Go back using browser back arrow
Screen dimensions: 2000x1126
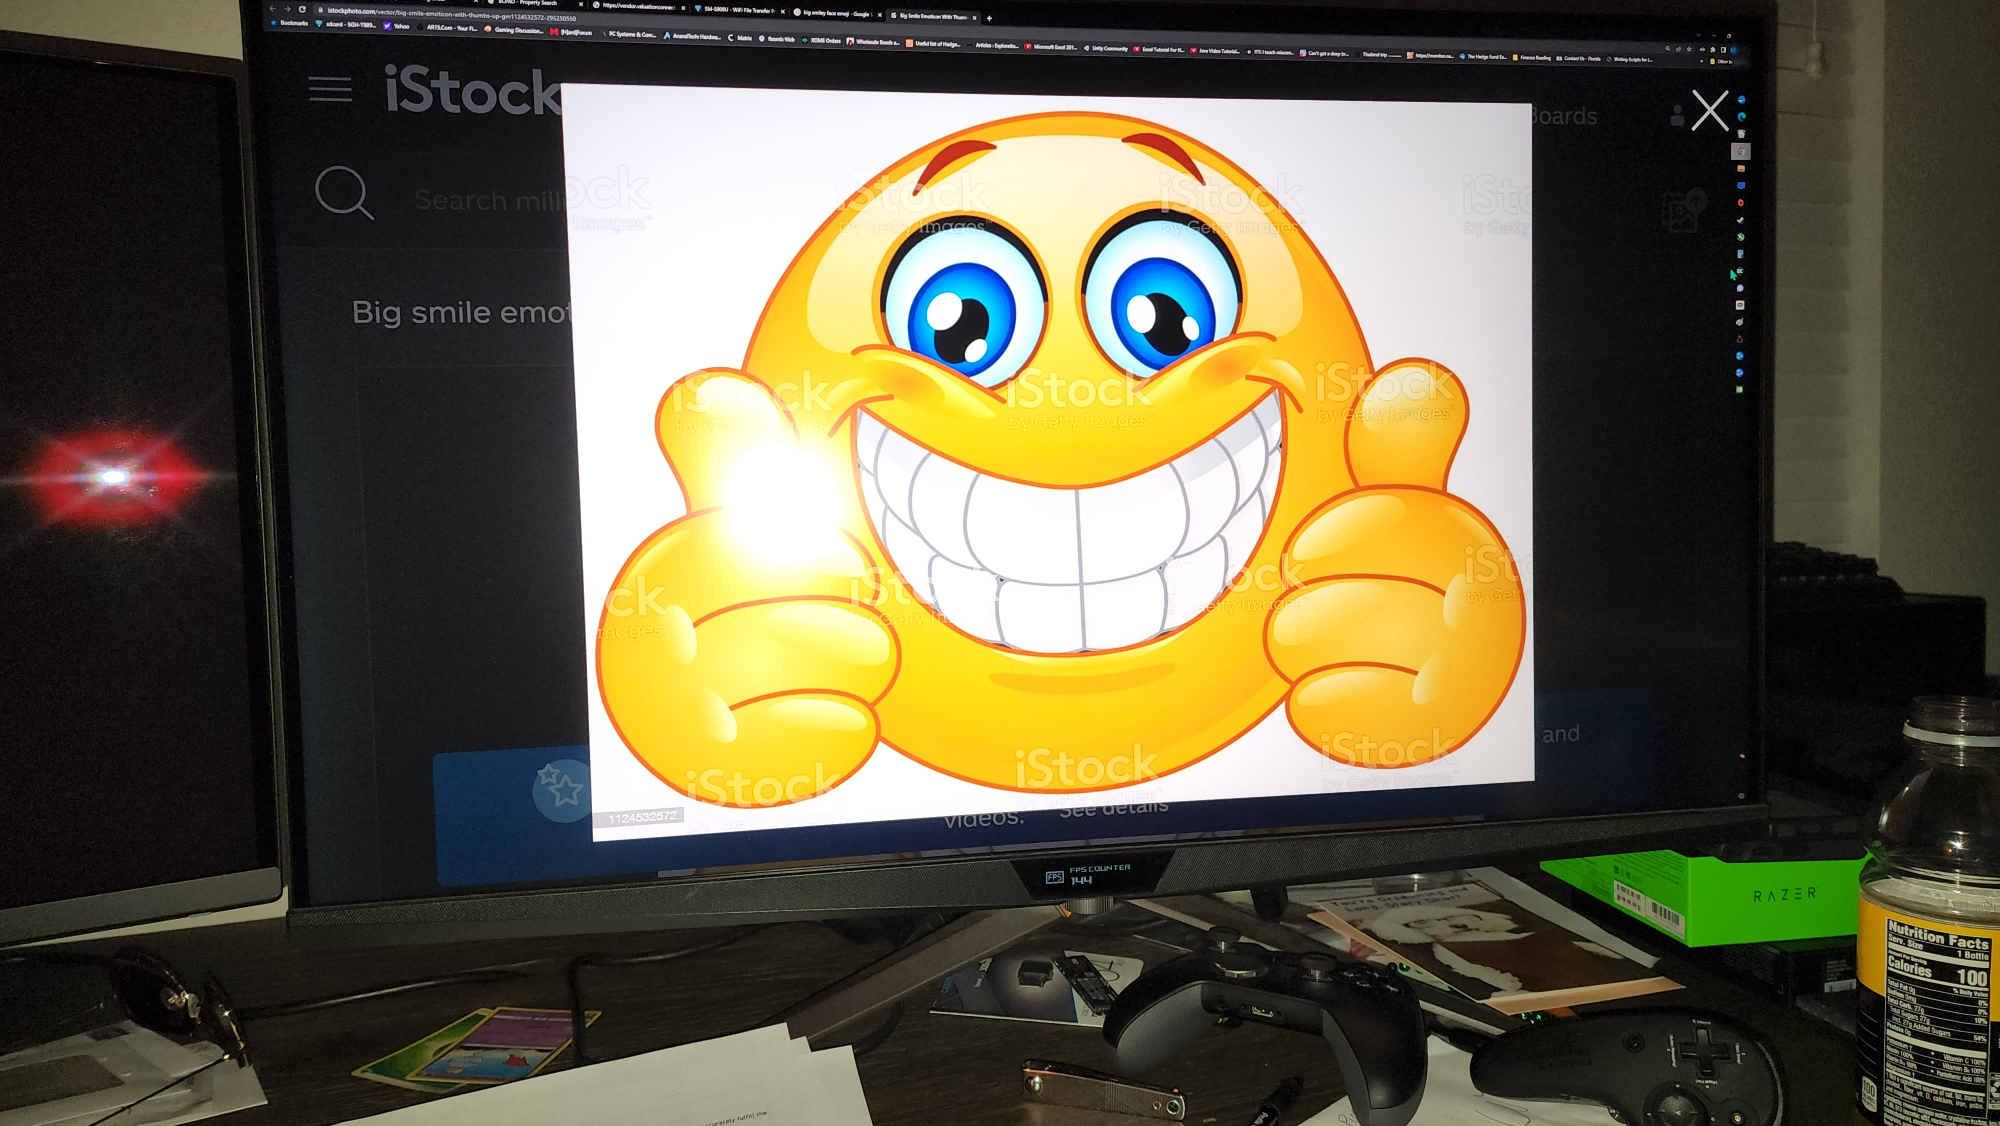tap(272, 8)
